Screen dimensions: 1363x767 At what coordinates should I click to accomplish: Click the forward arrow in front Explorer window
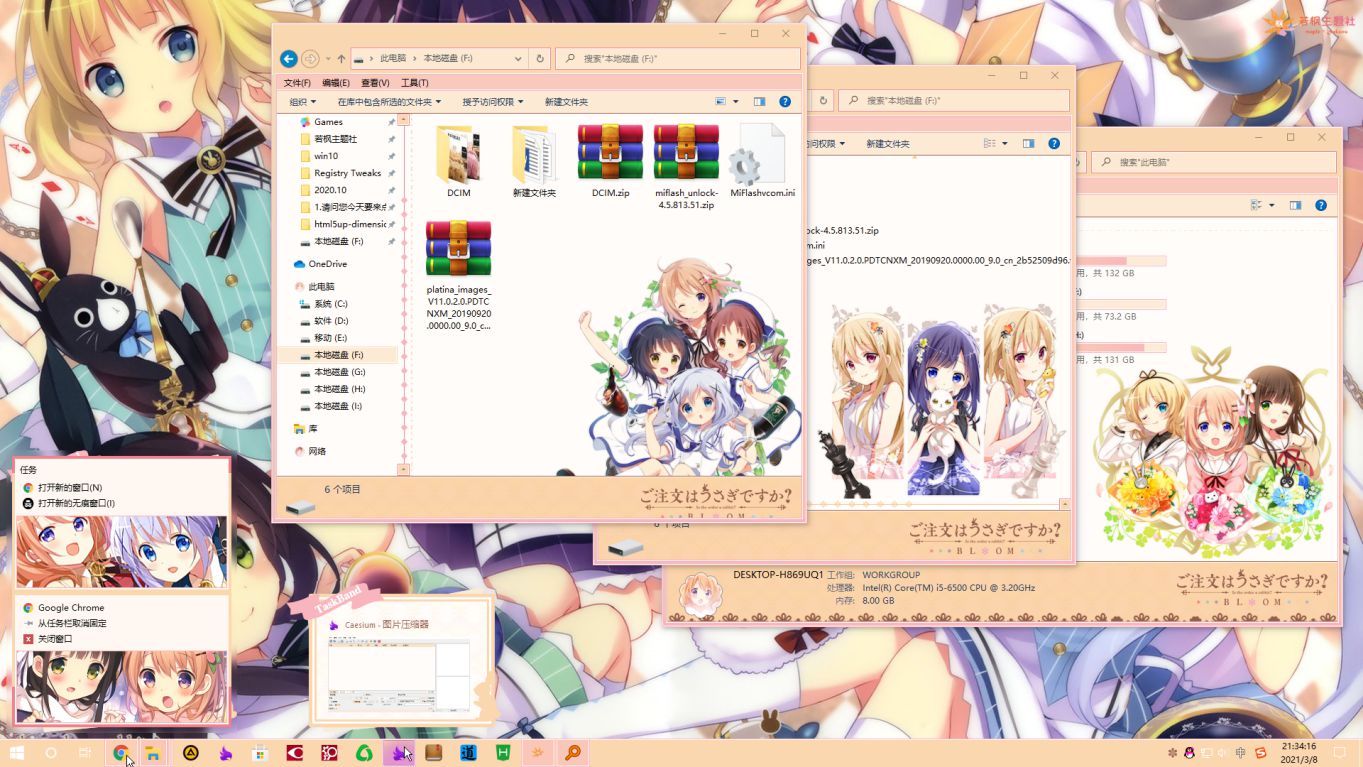310,59
